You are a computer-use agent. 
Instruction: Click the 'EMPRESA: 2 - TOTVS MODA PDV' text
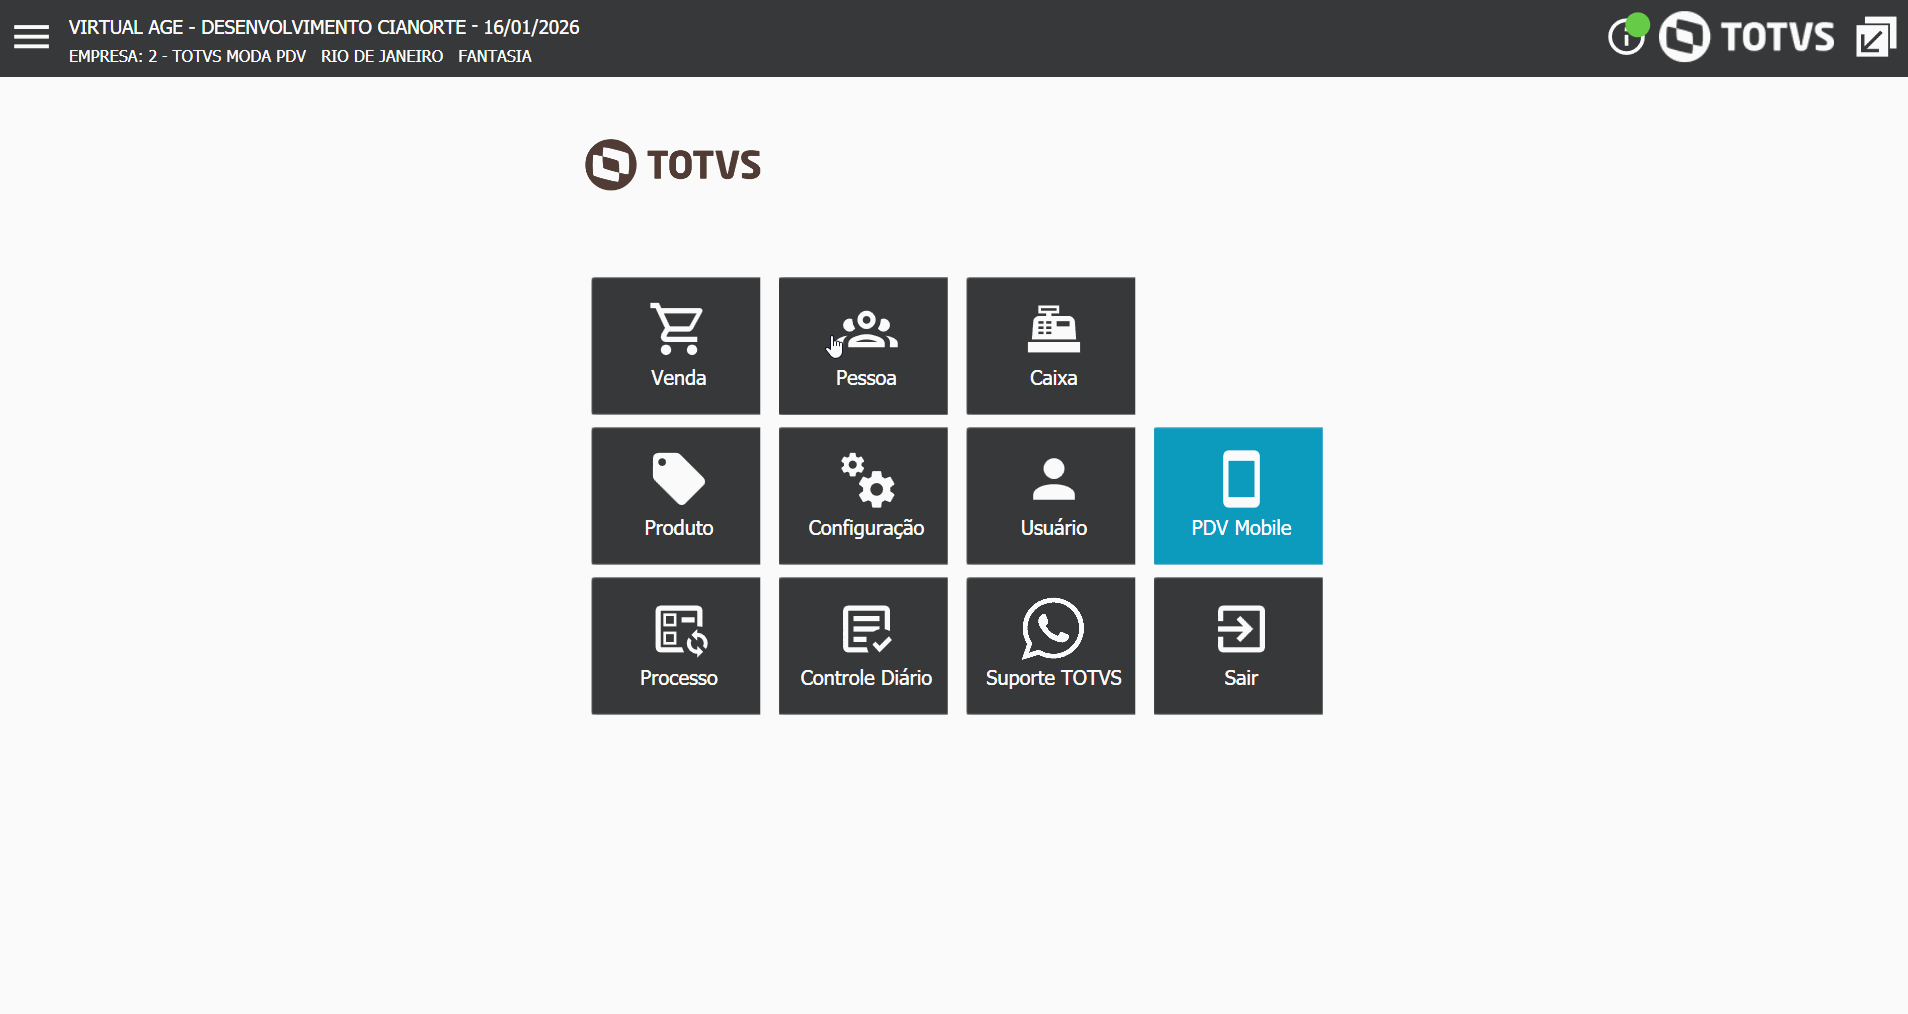[188, 56]
